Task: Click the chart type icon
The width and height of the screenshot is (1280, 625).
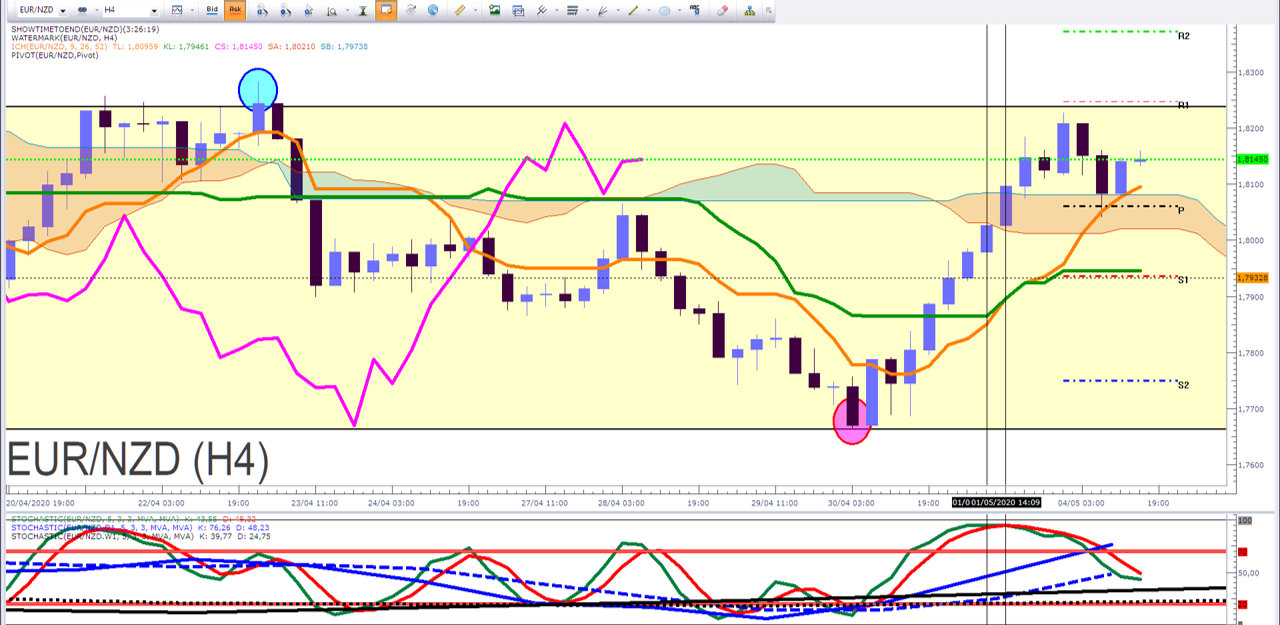Action: (177, 10)
